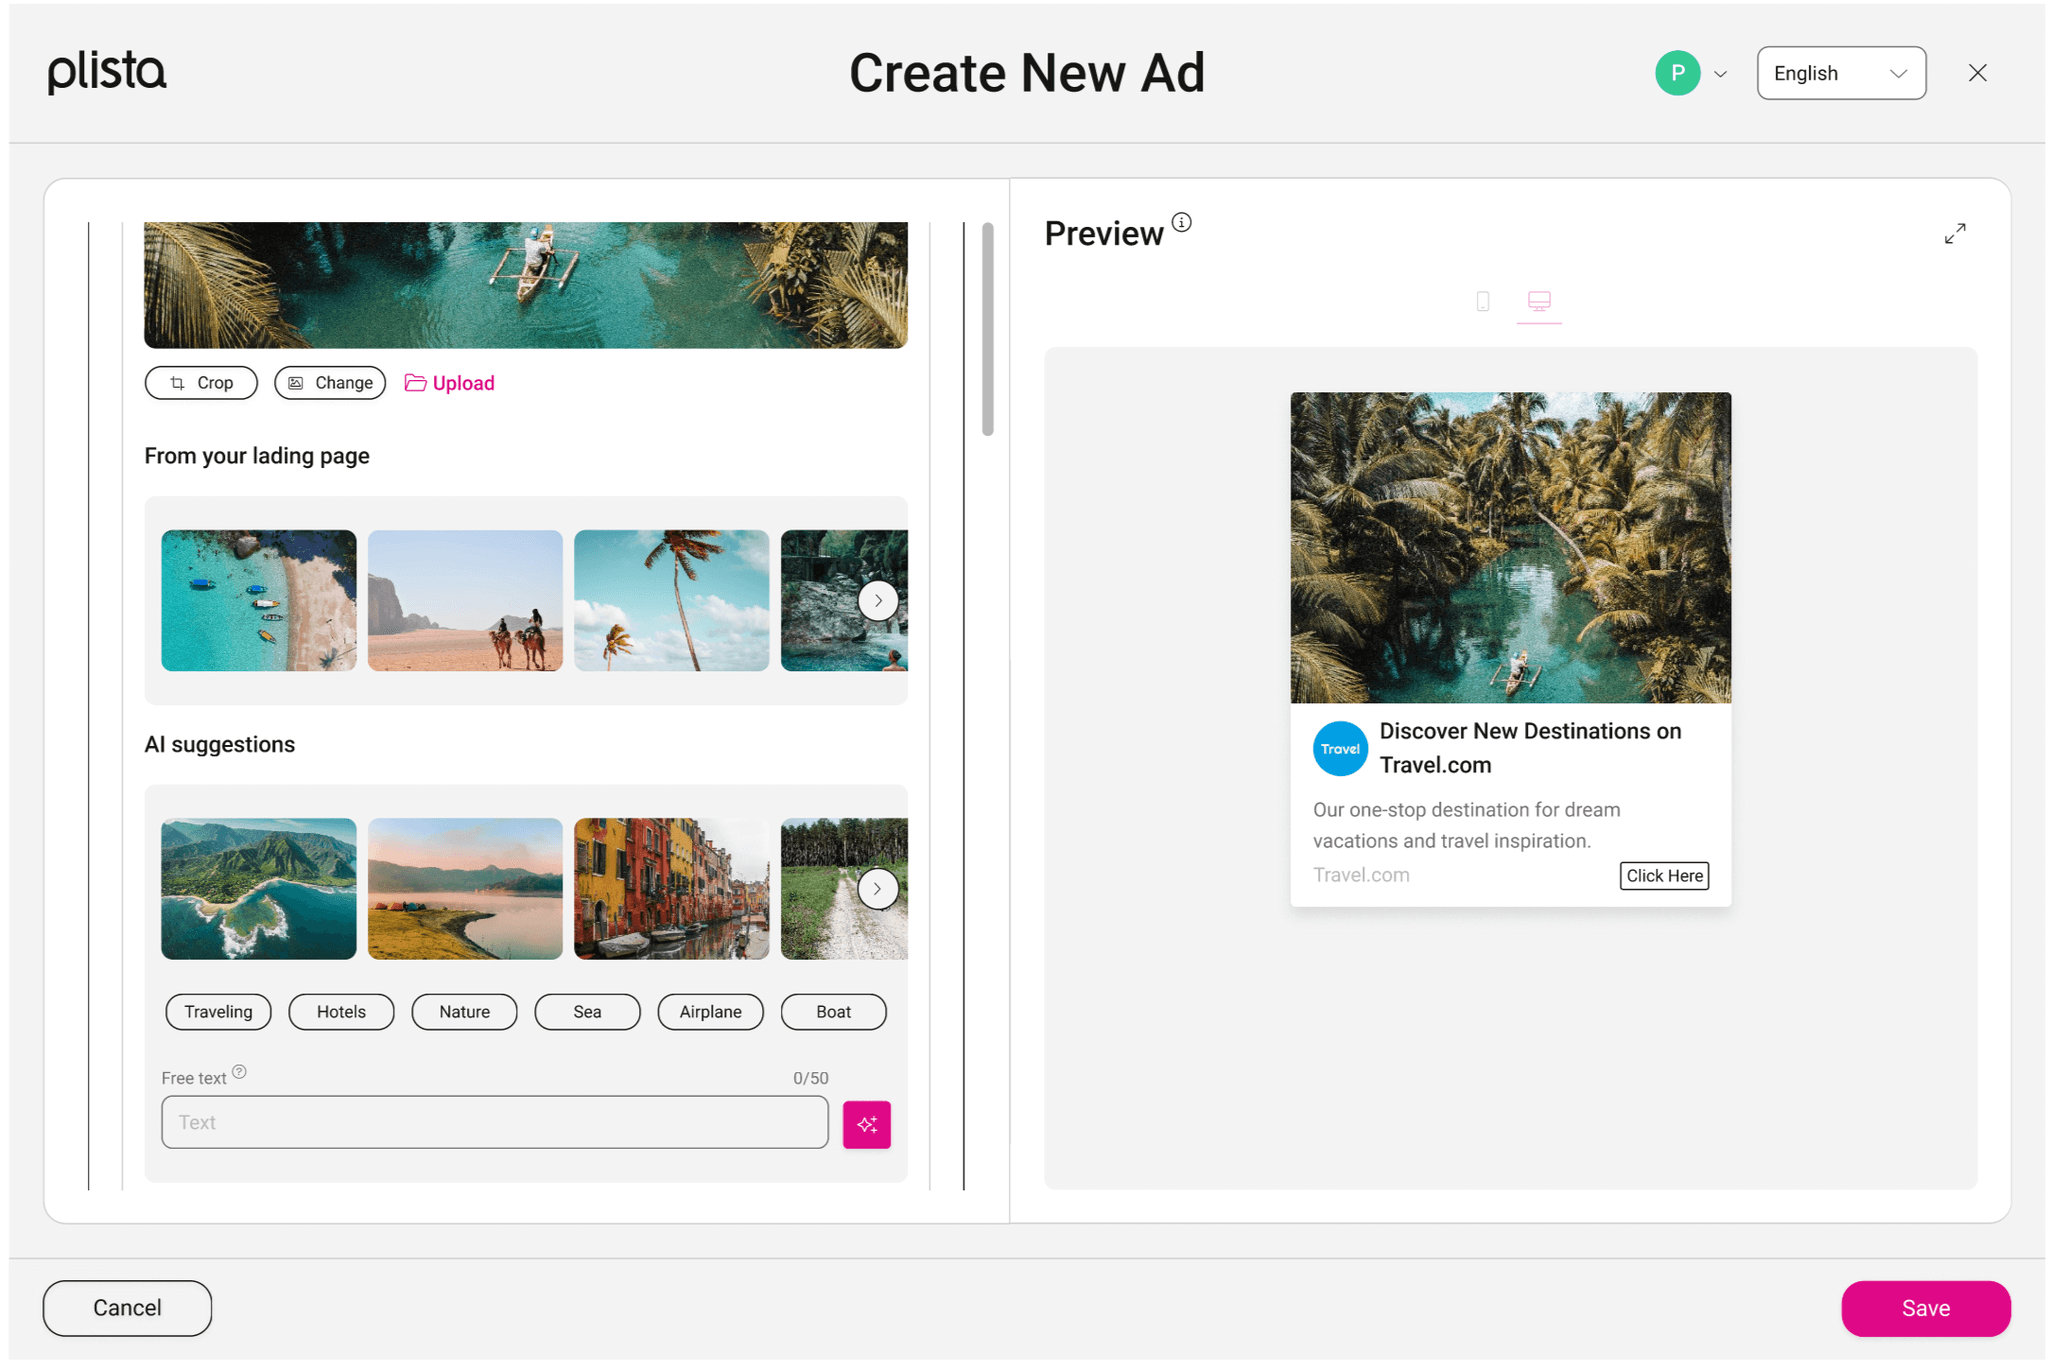Upload a new image
This screenshot has width=2048, height=1369.
[449, 383]
